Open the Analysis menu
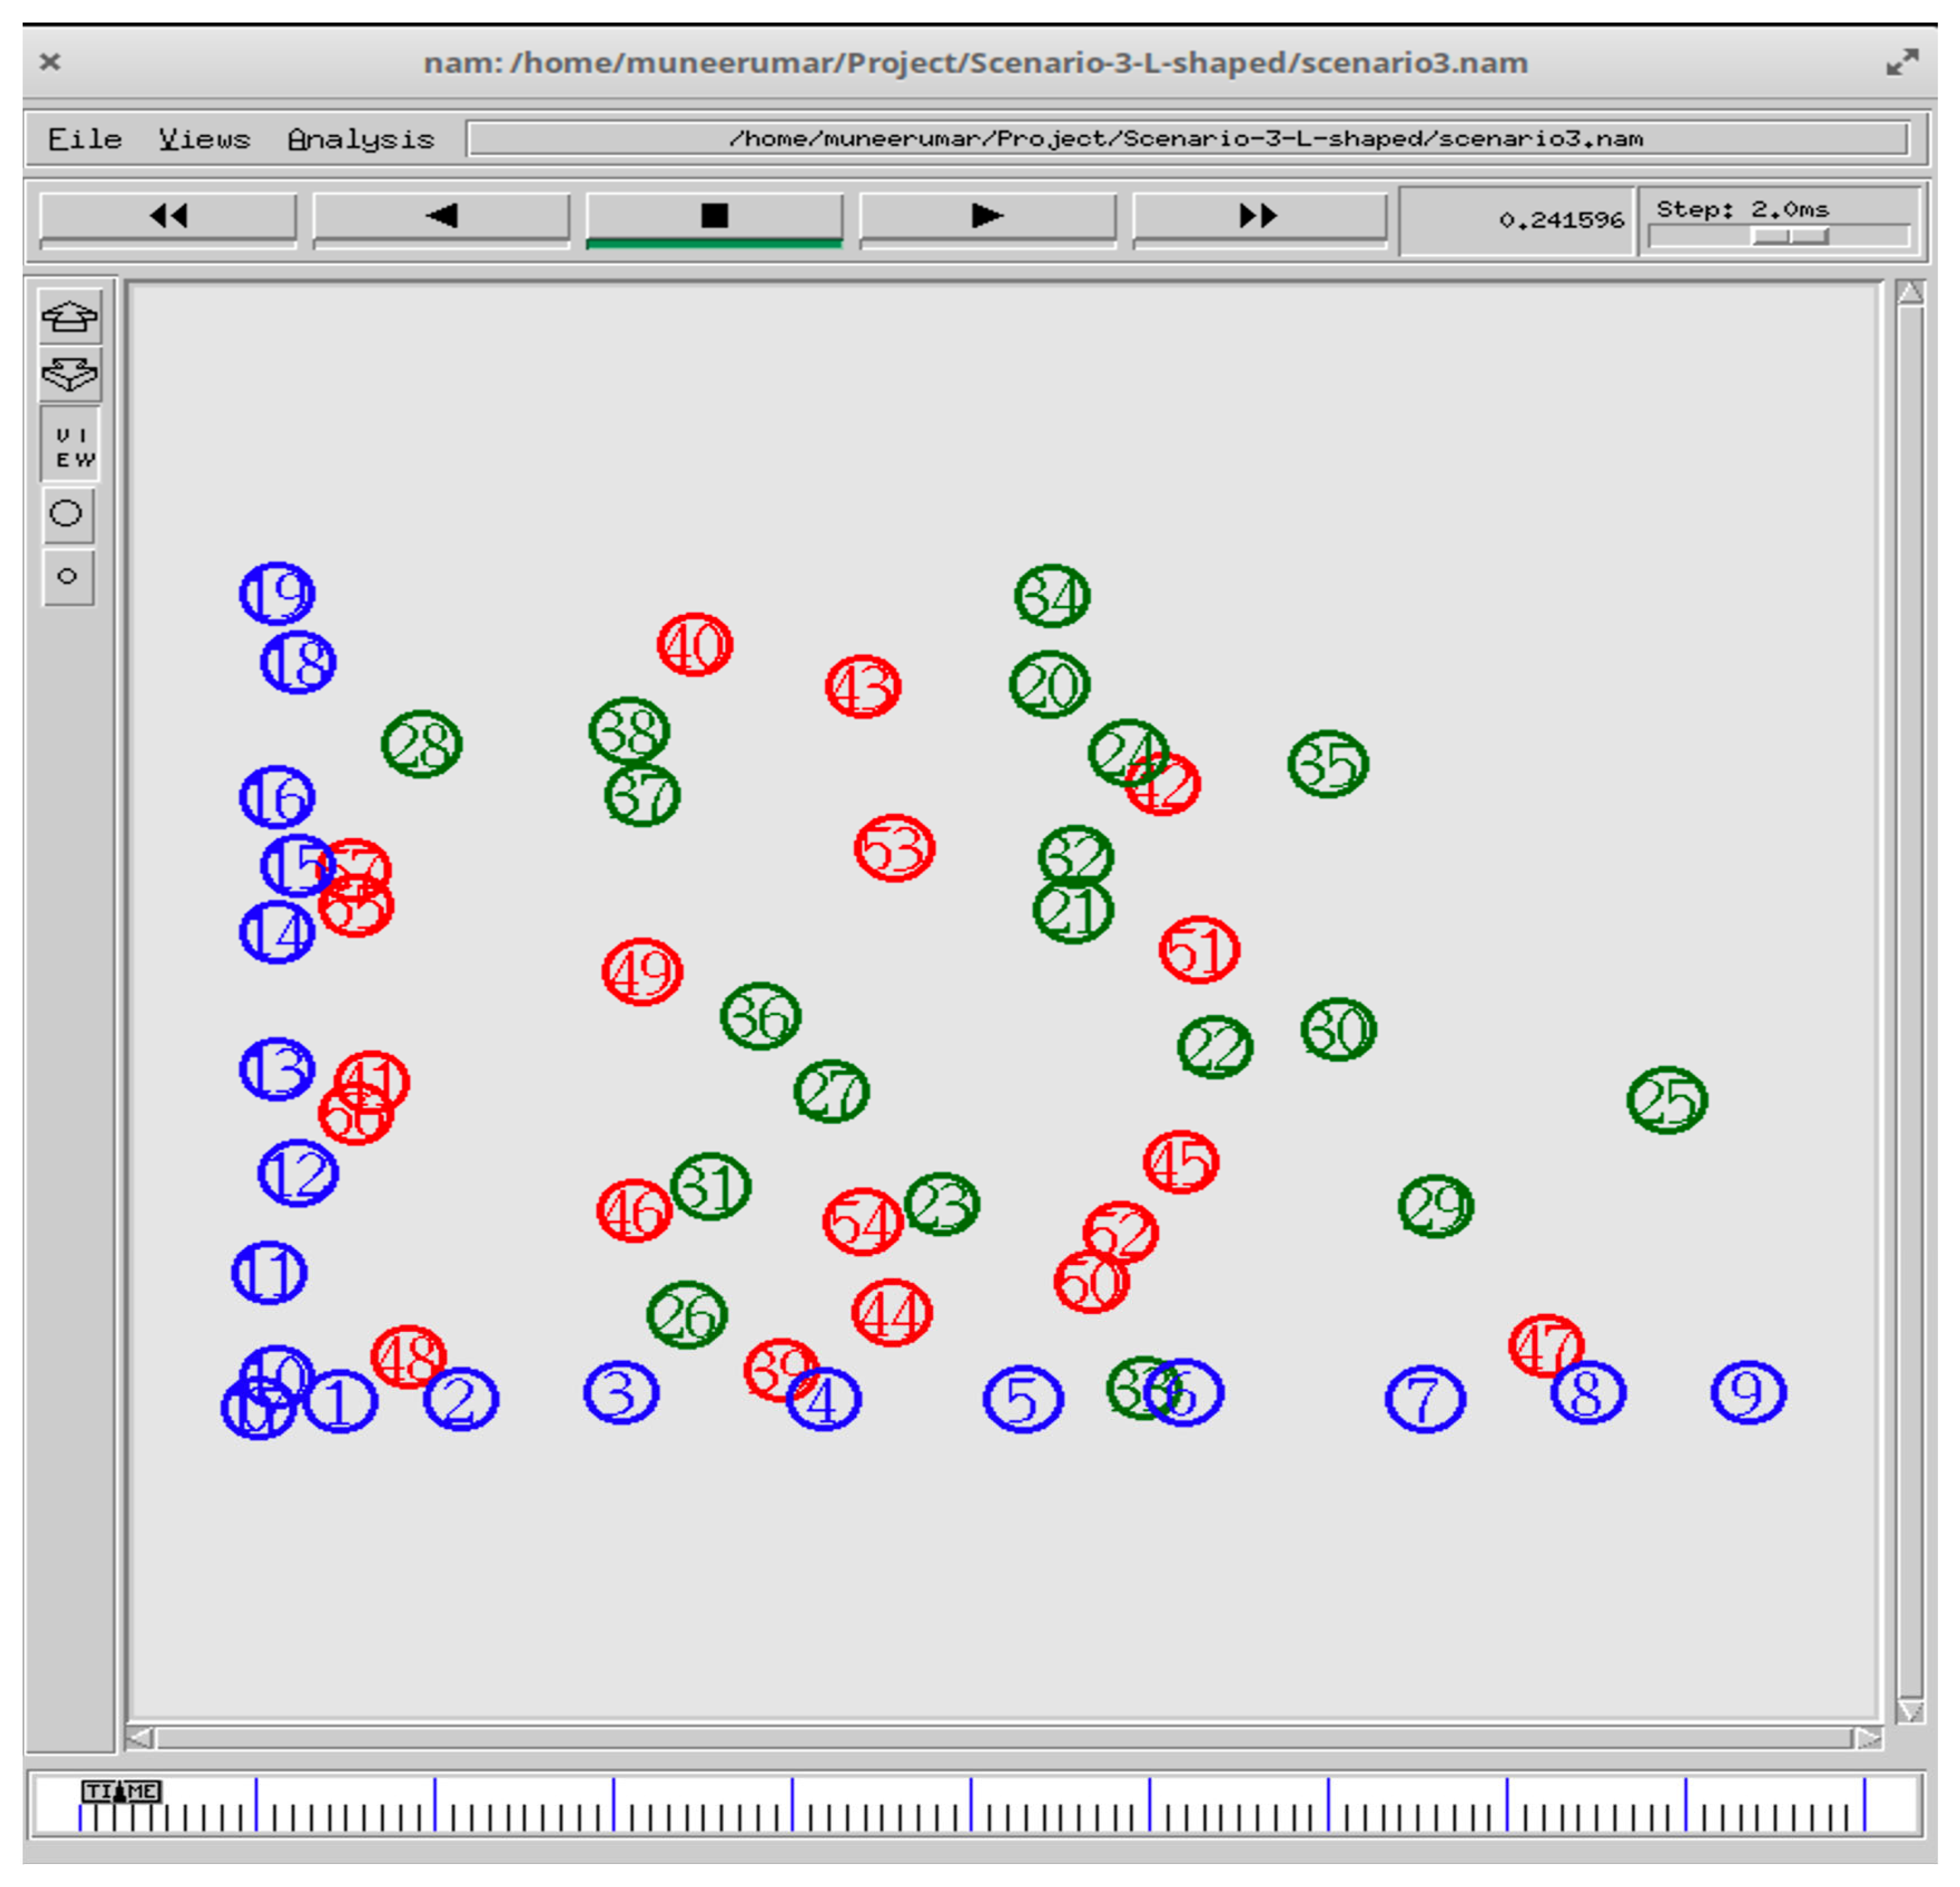 361,139
